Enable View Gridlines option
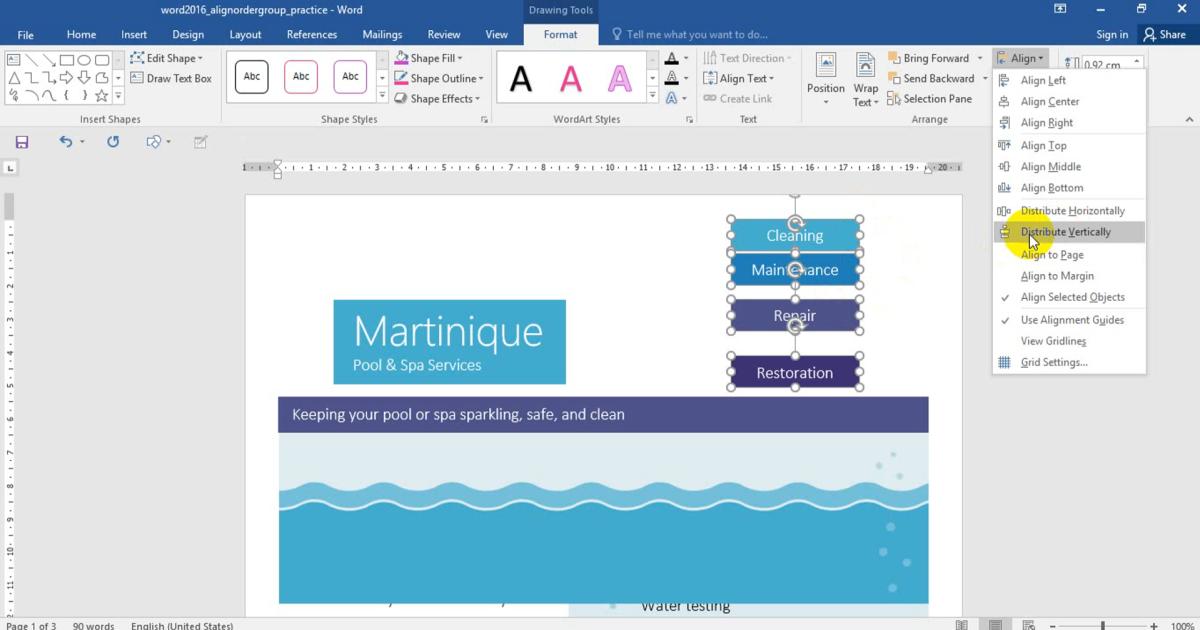1200x630 pixels. 1053,341
